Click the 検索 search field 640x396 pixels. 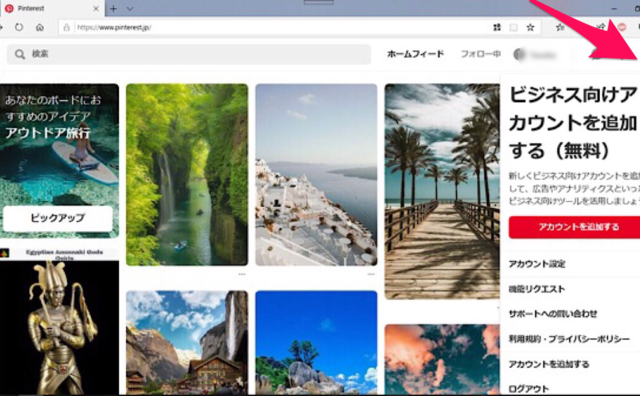(x=189, y=54)
